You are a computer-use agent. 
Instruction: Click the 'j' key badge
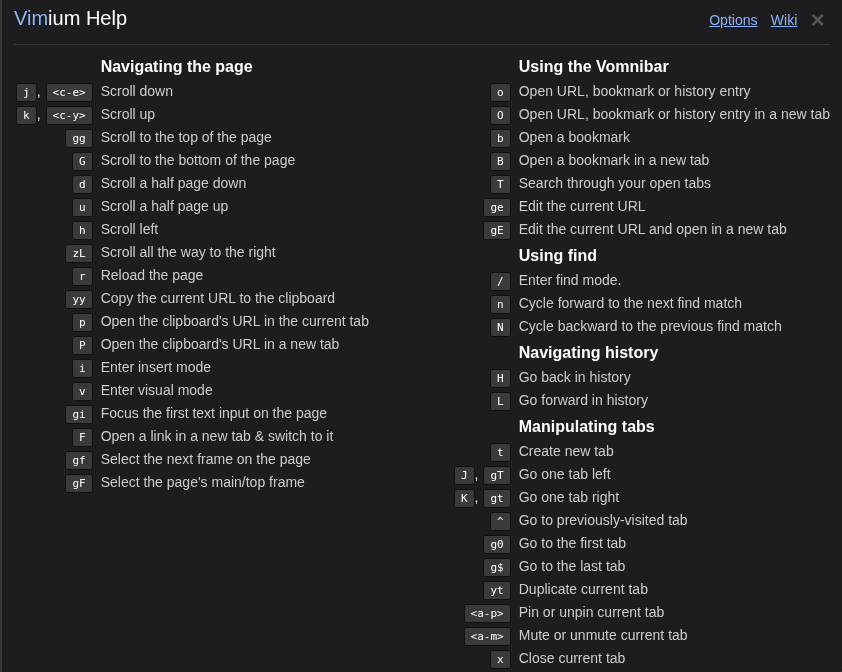26,92
